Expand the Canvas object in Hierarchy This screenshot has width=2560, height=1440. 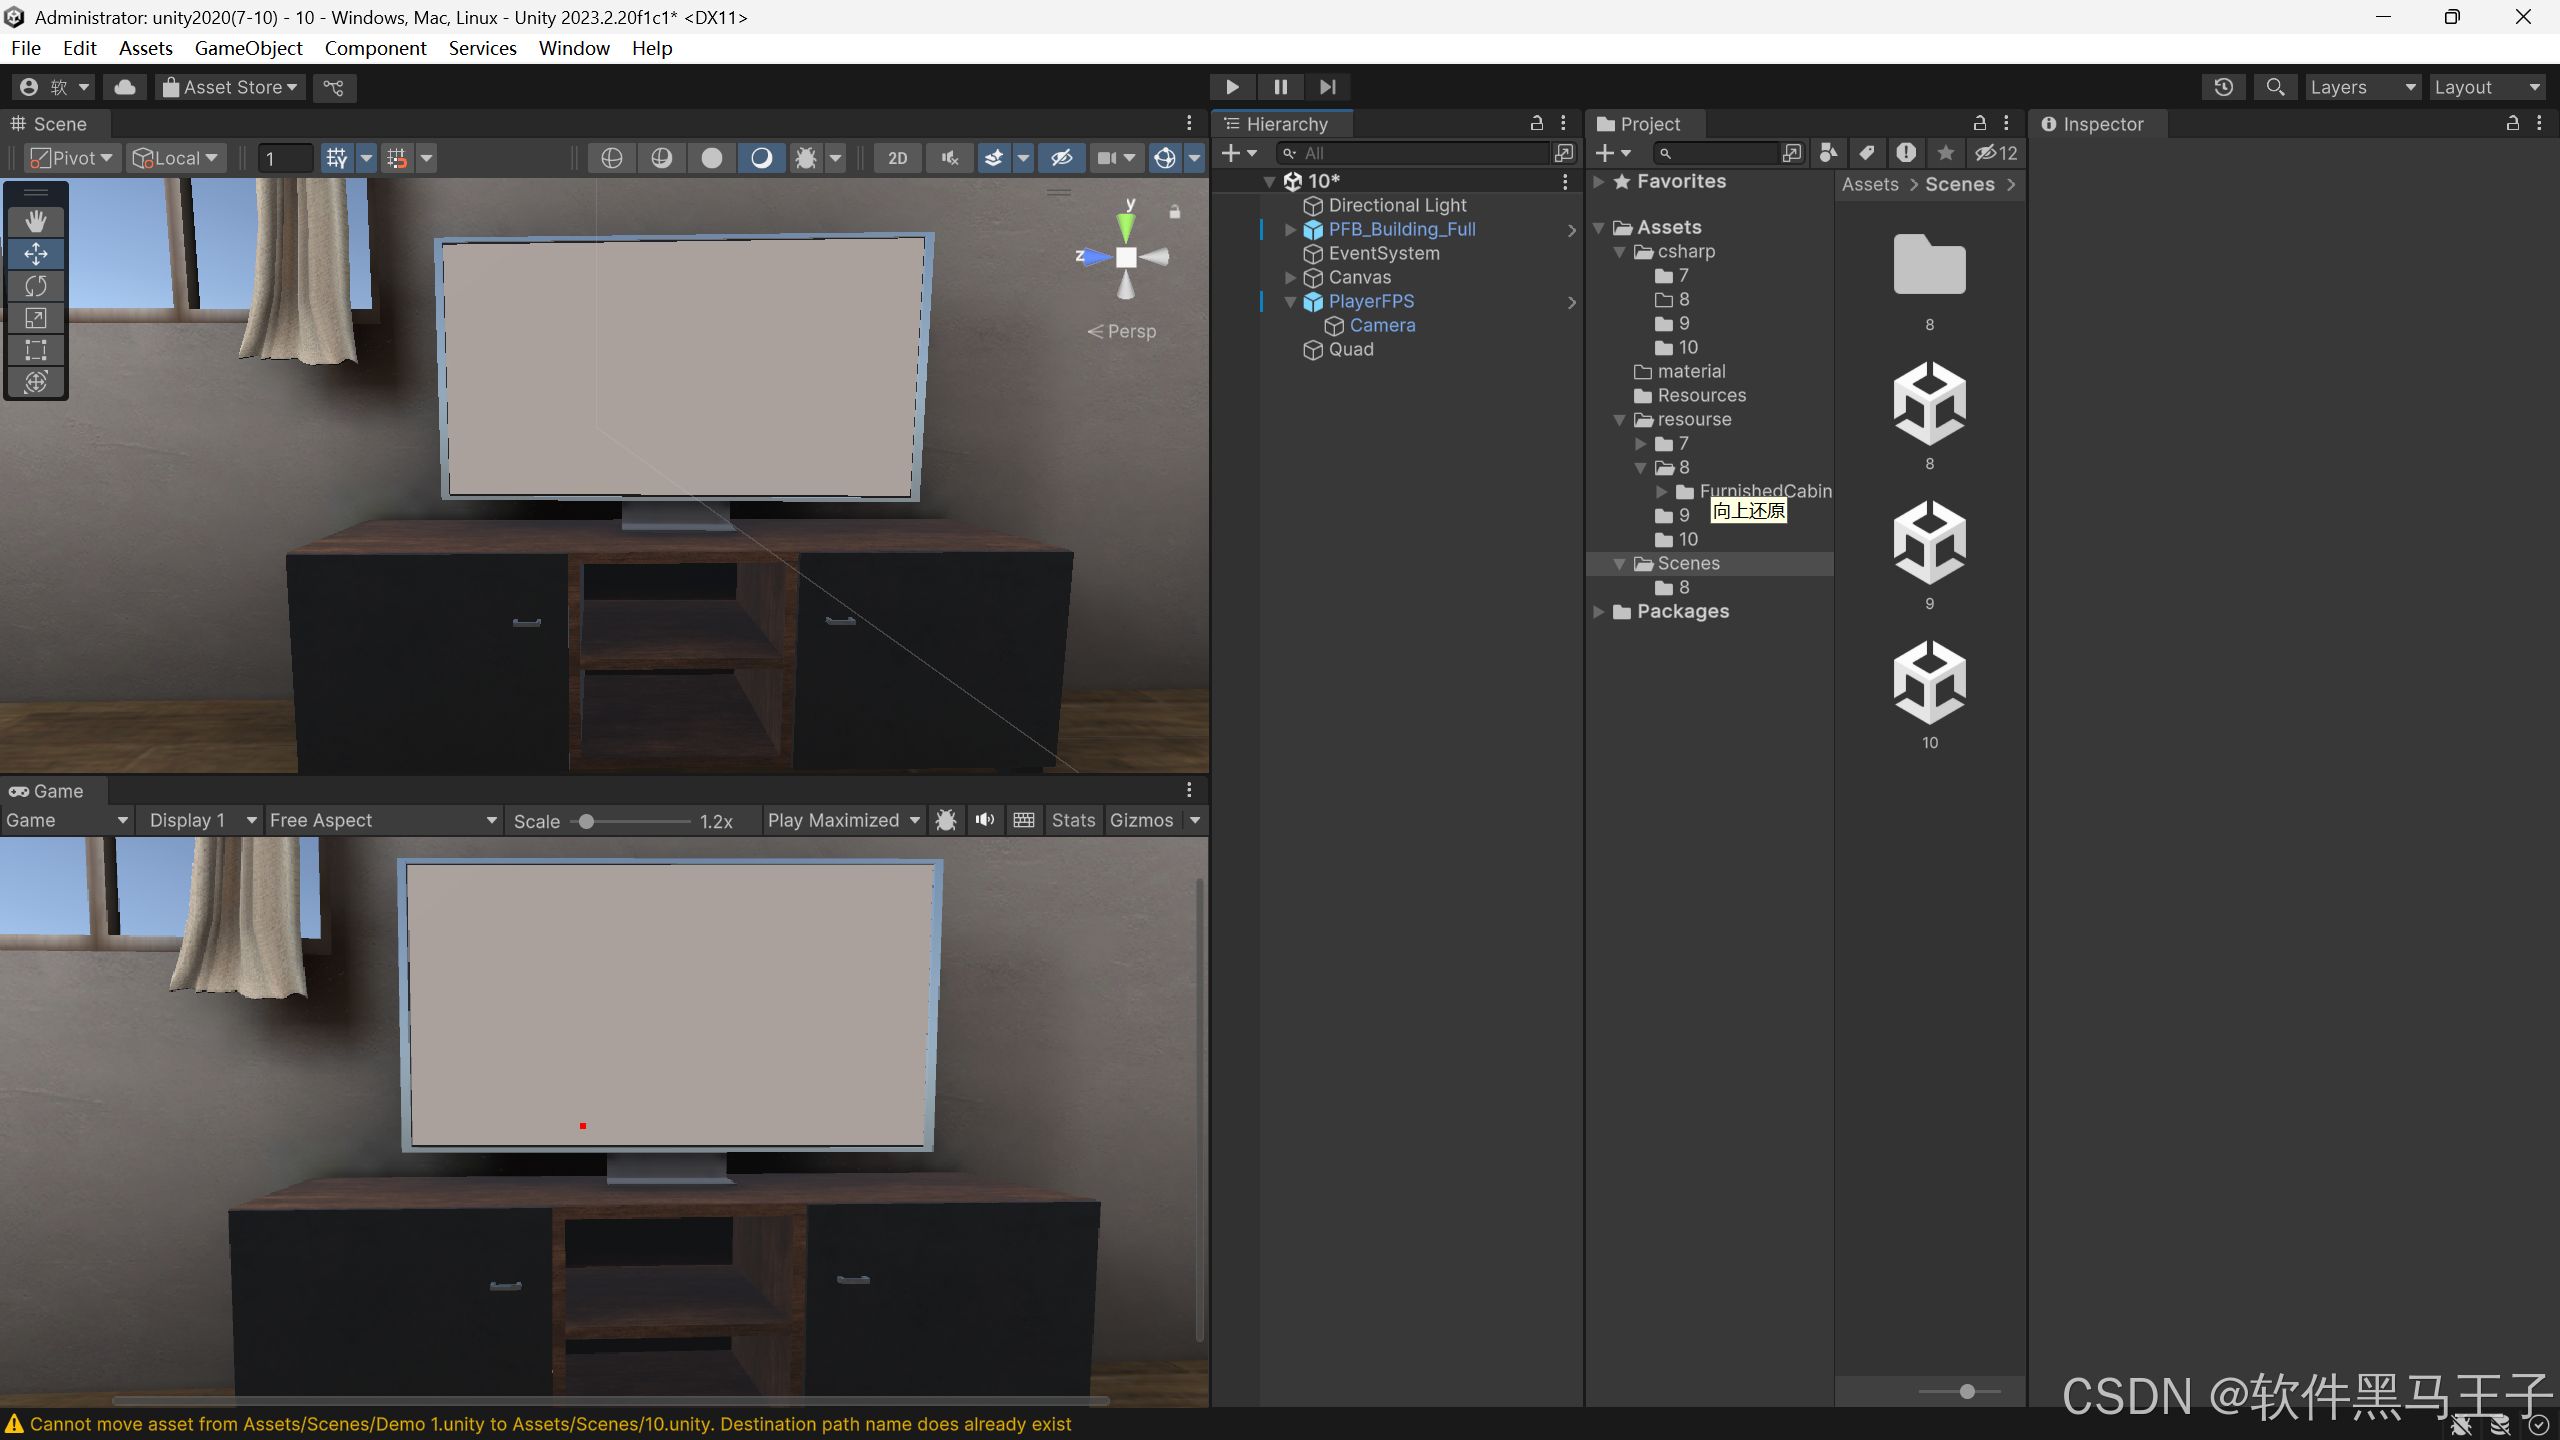tap(1291, 277)
